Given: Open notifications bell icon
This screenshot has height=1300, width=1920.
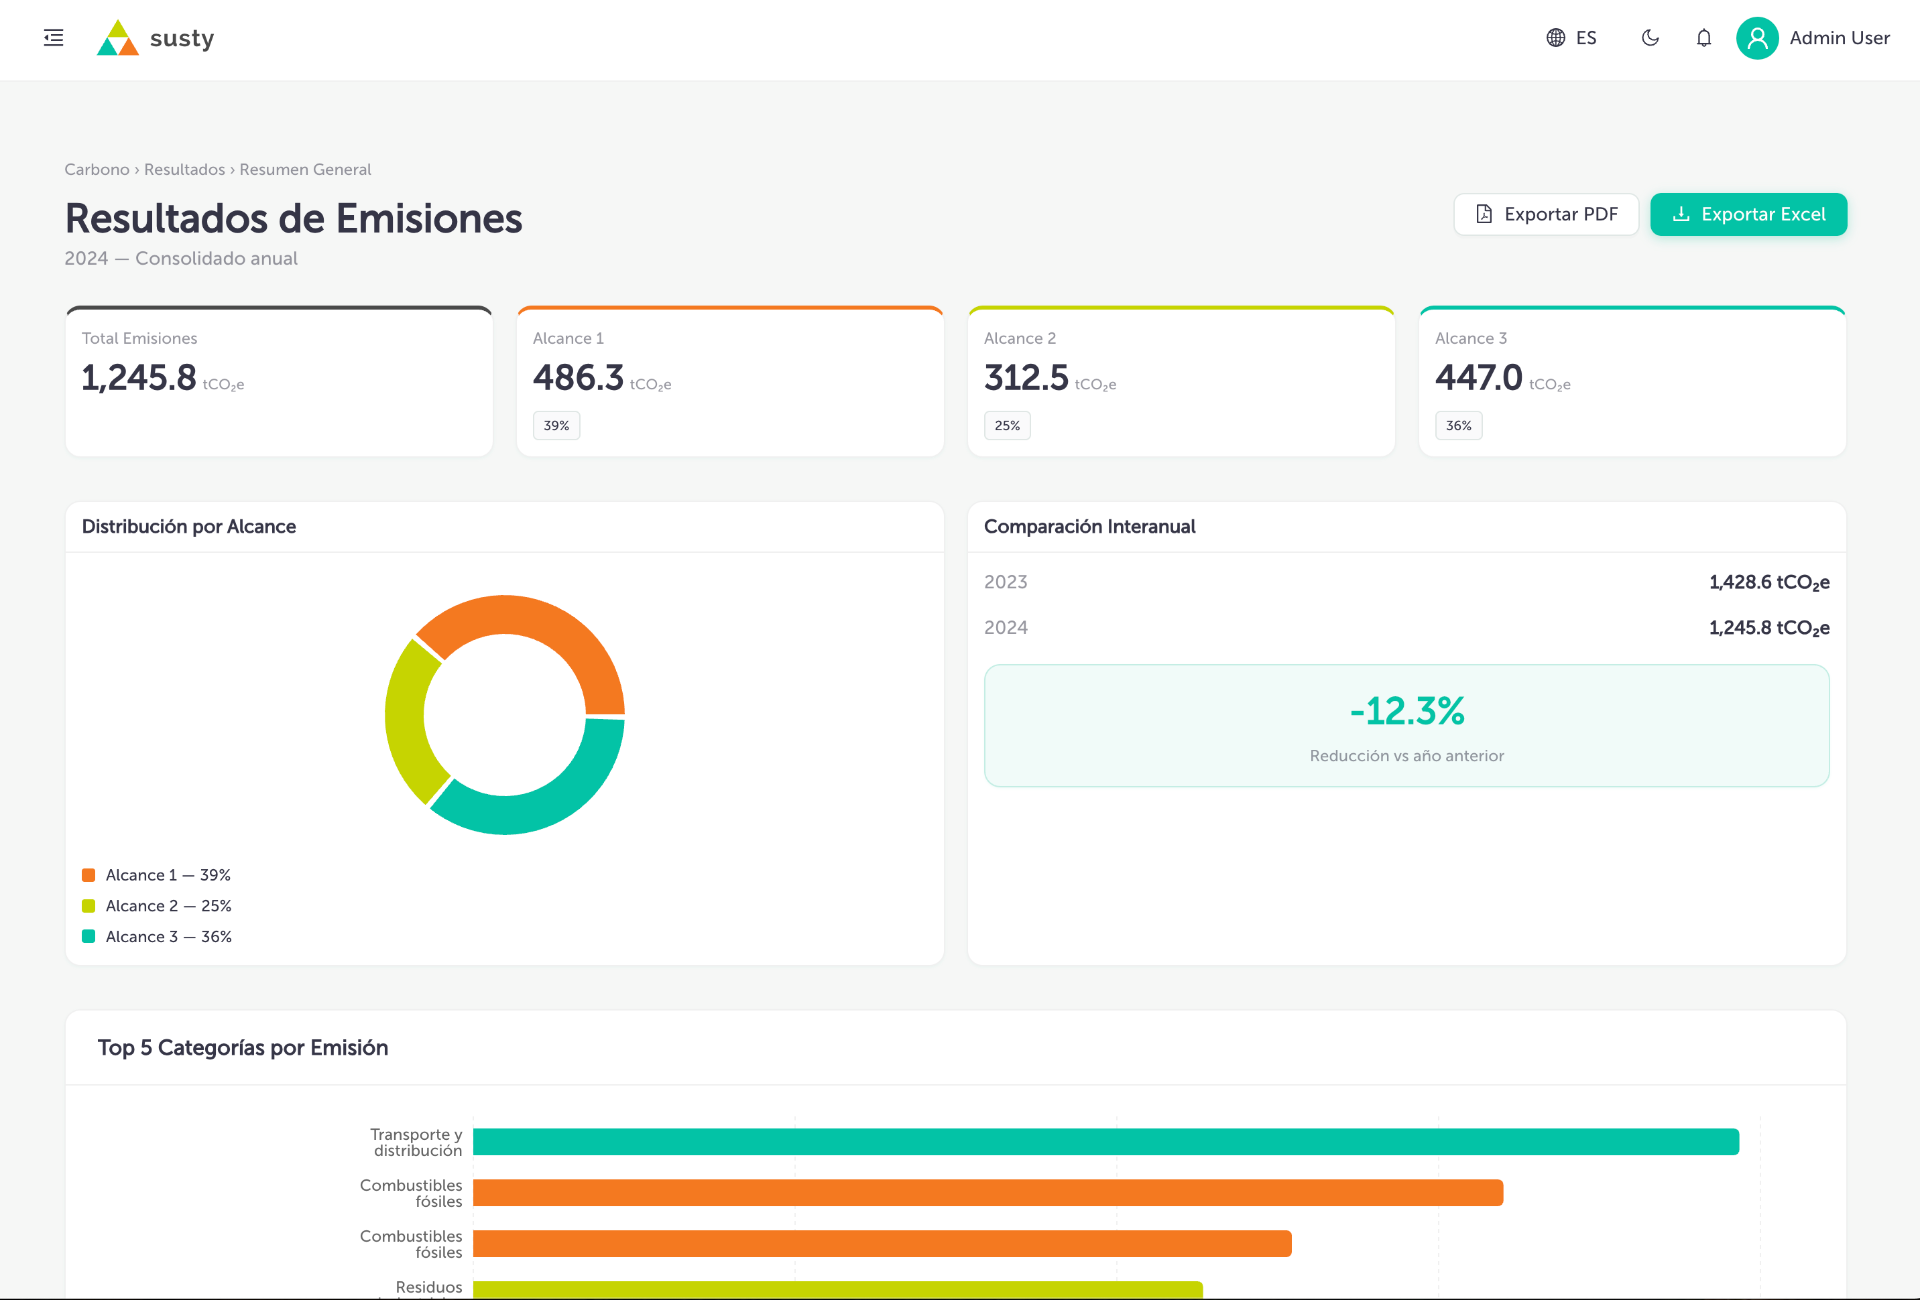Looking at the screenshot, I should point(1704,38).
